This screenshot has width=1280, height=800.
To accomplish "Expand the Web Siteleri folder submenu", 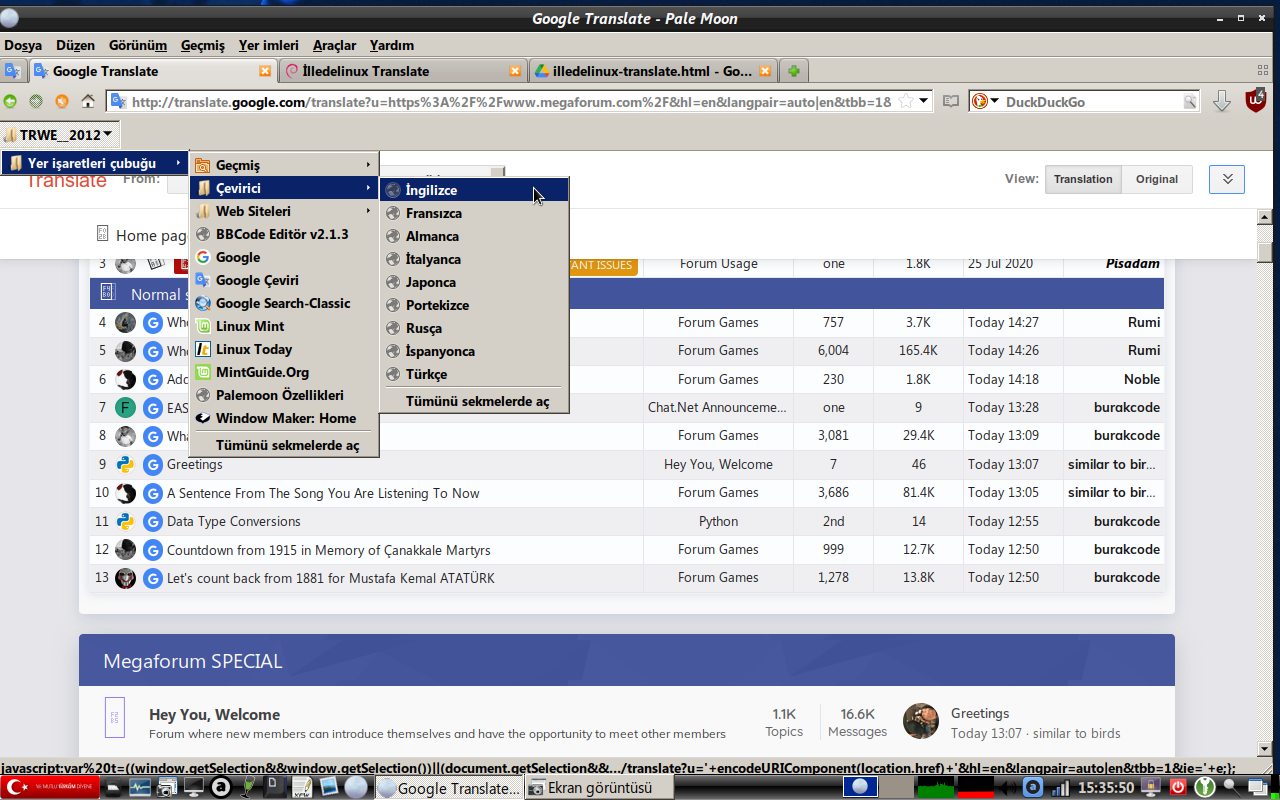I will [x=284, y=211].
